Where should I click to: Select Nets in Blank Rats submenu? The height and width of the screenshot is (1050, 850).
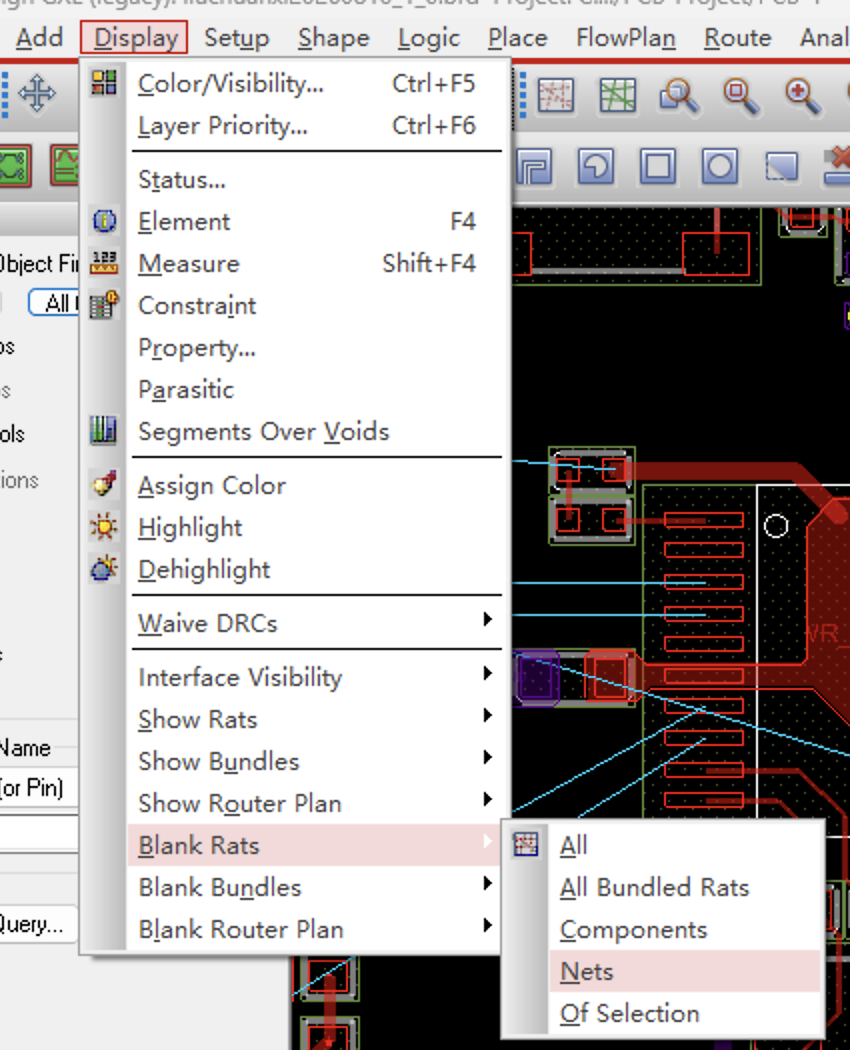[685, 972]
